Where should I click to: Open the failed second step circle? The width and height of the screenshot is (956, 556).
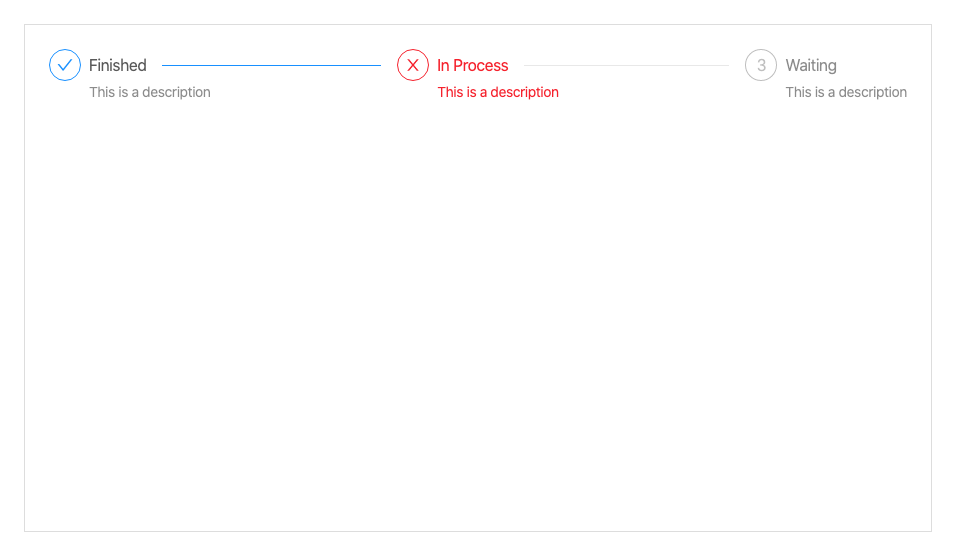tap(413, 65)
